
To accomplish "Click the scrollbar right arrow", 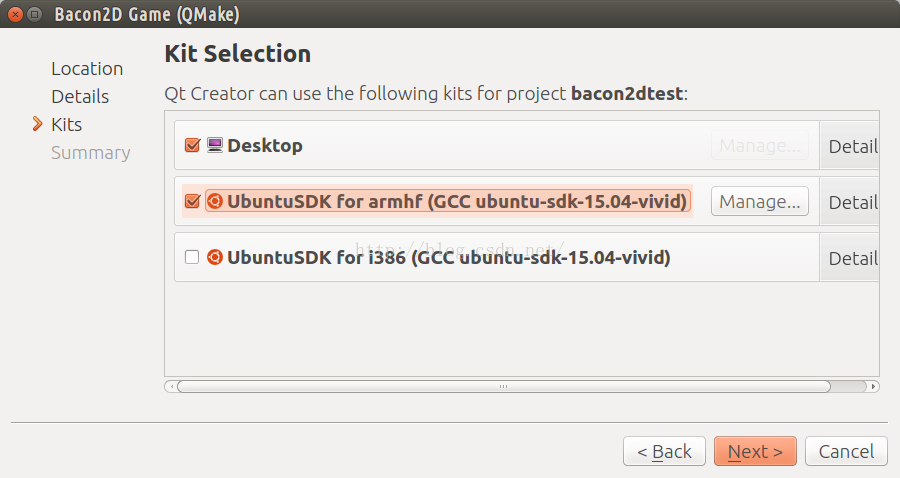I will pos(873,387).
